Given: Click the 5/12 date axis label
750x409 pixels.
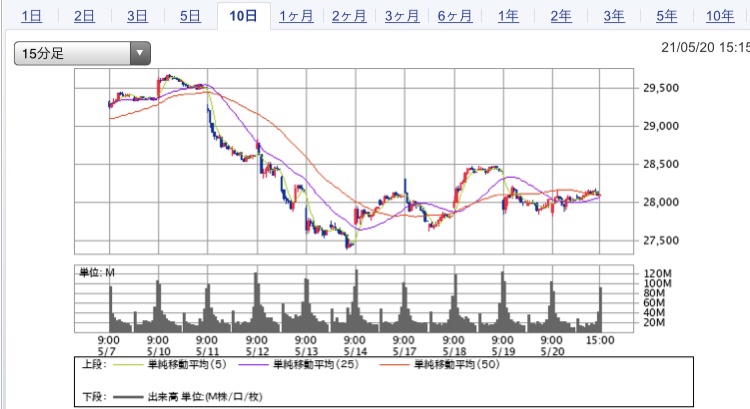Looking at the screenshot, I should (257, 352).
